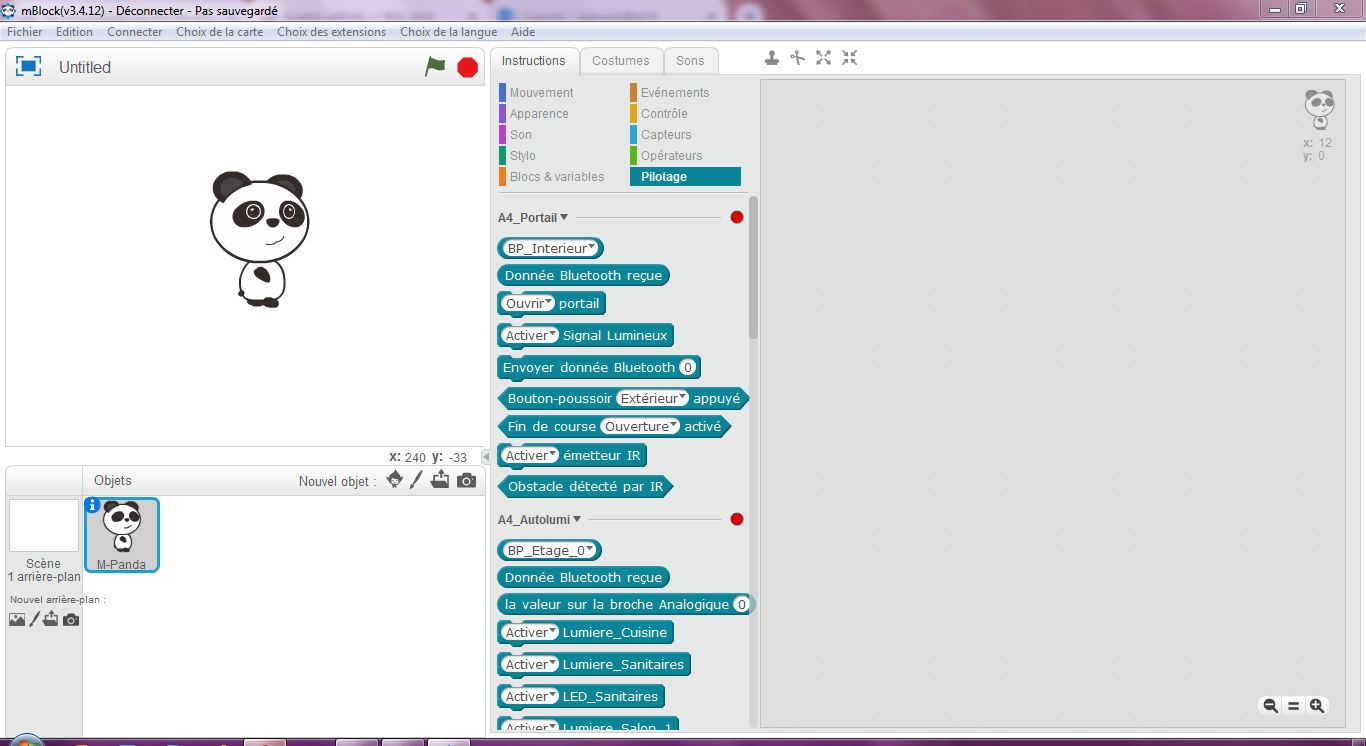Open the Ouvrir portail block dropdown

(549, 303)
